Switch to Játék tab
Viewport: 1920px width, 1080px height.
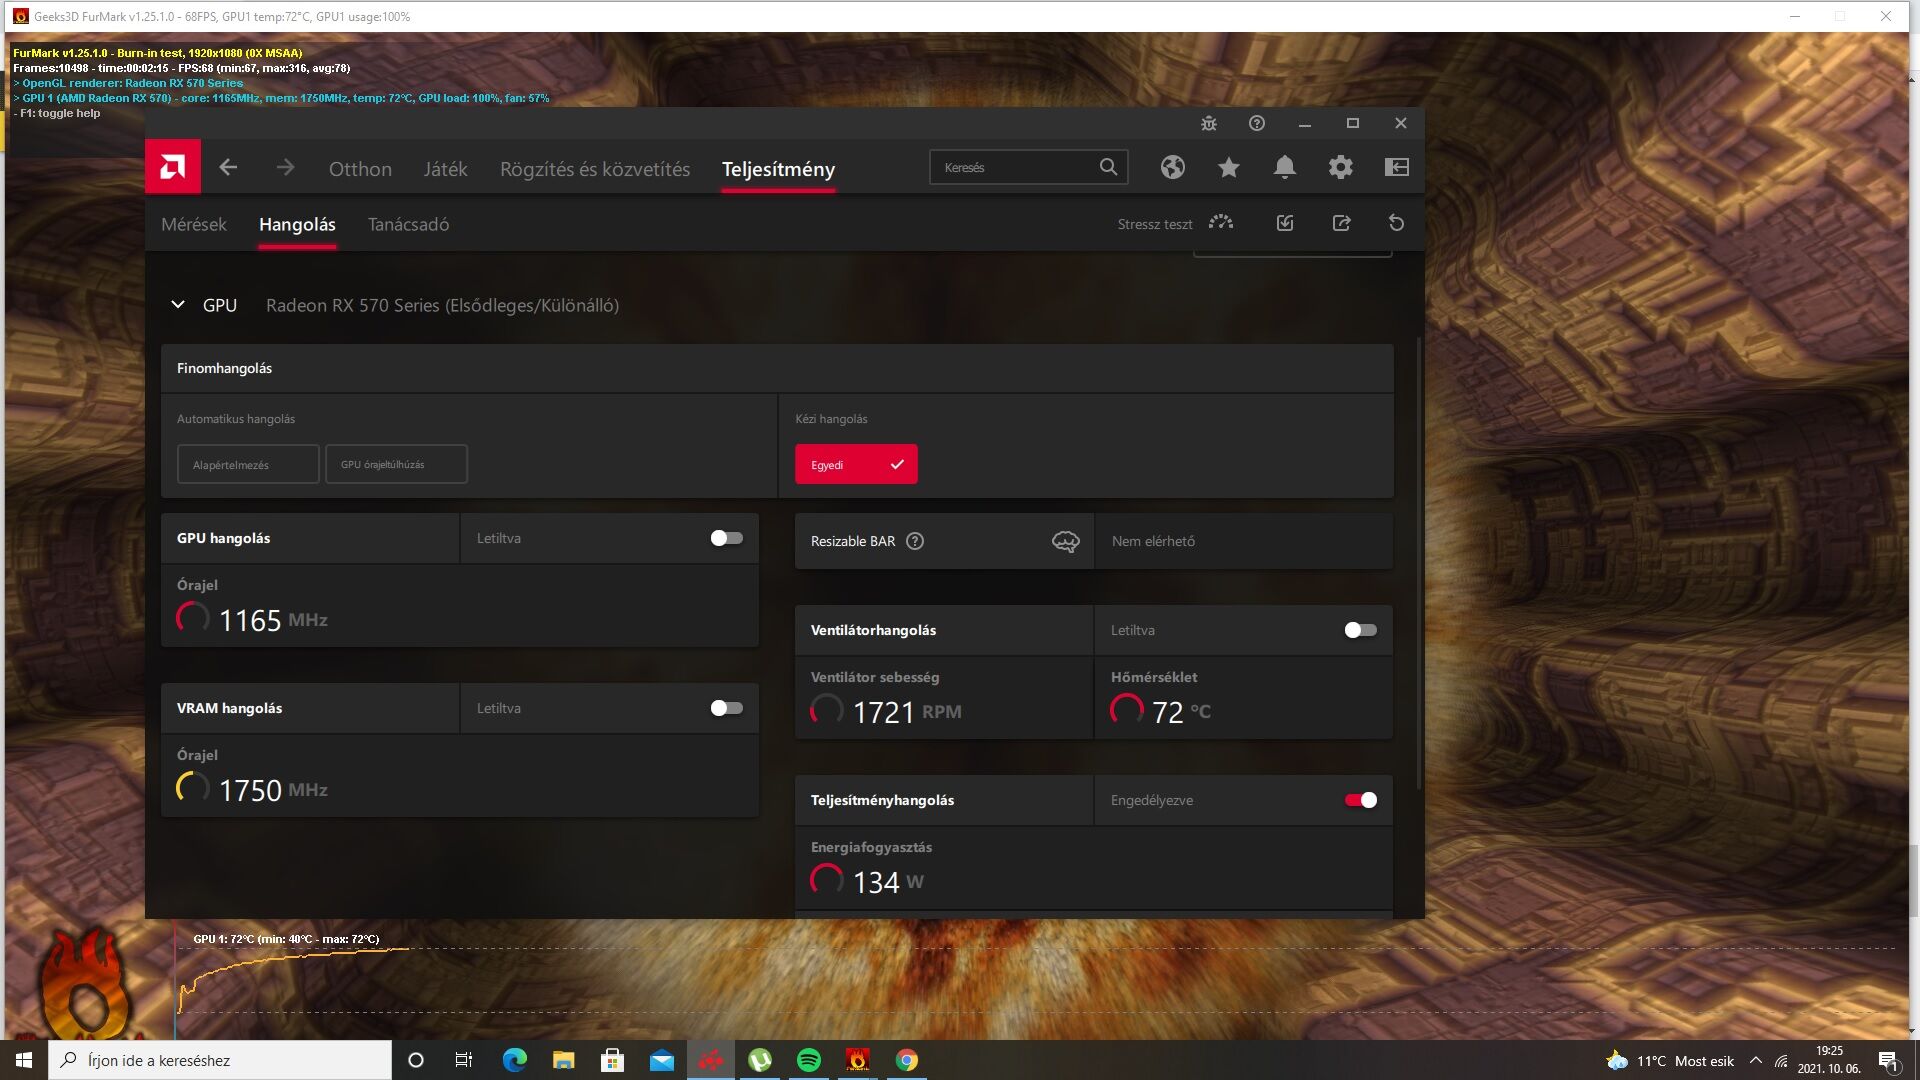[445, 169]
